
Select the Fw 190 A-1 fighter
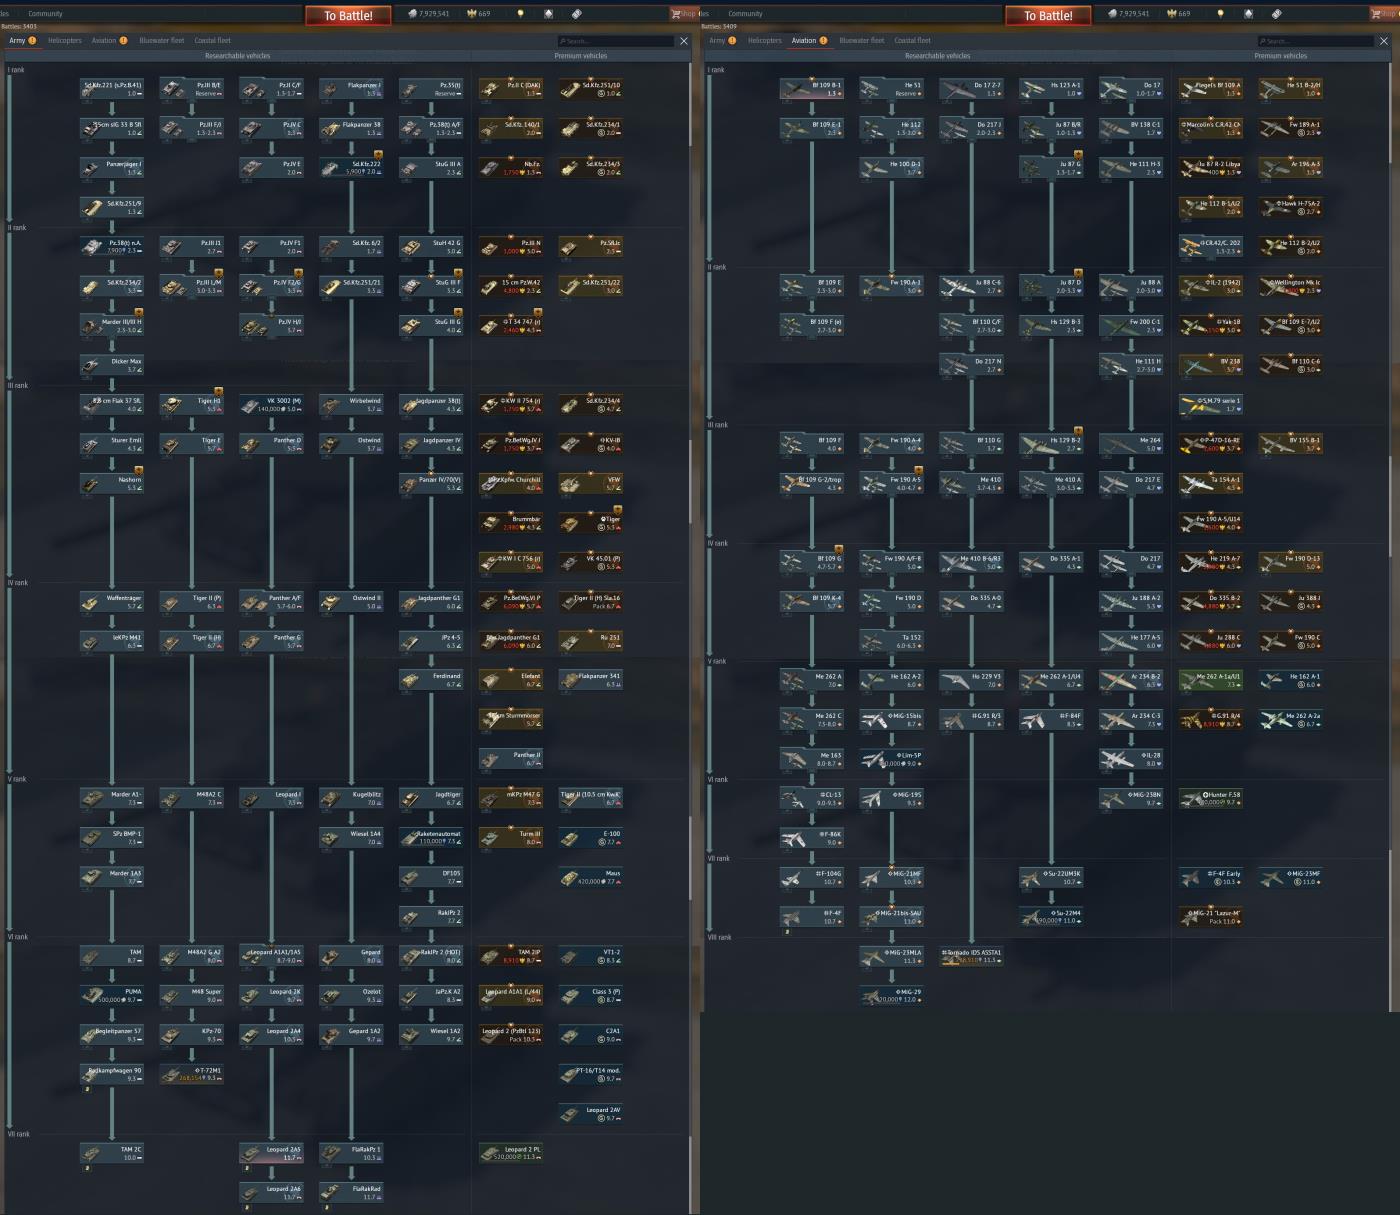tap(891, 286)
